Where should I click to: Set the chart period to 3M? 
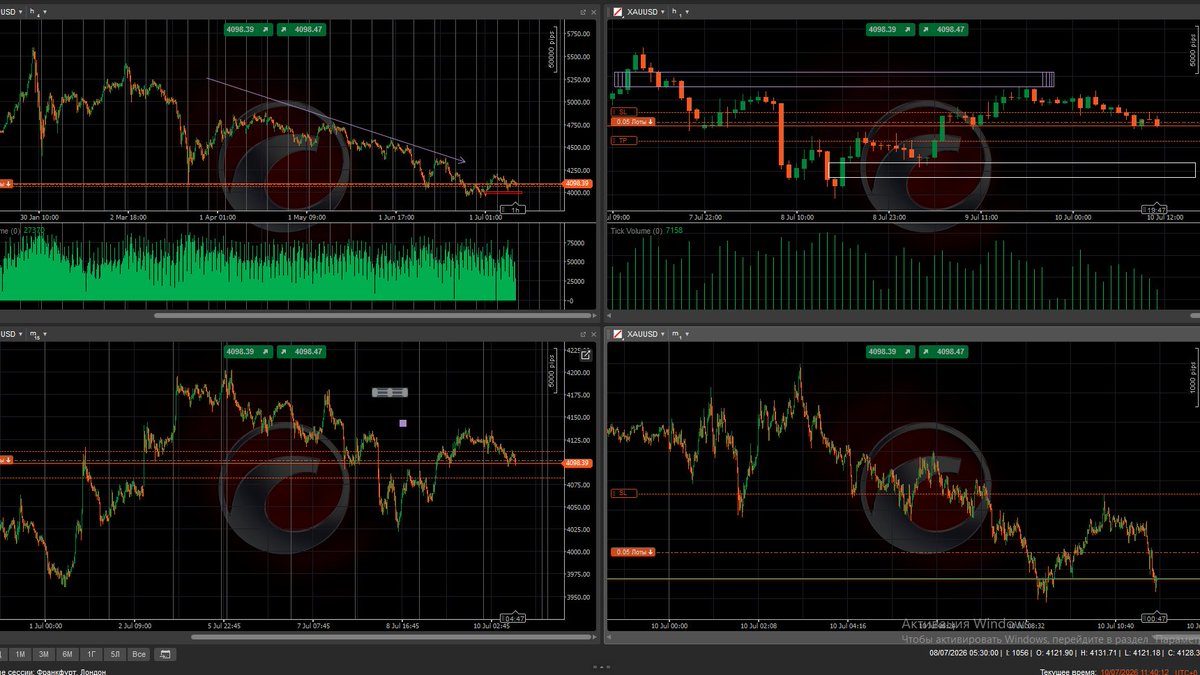pos(44,654)
